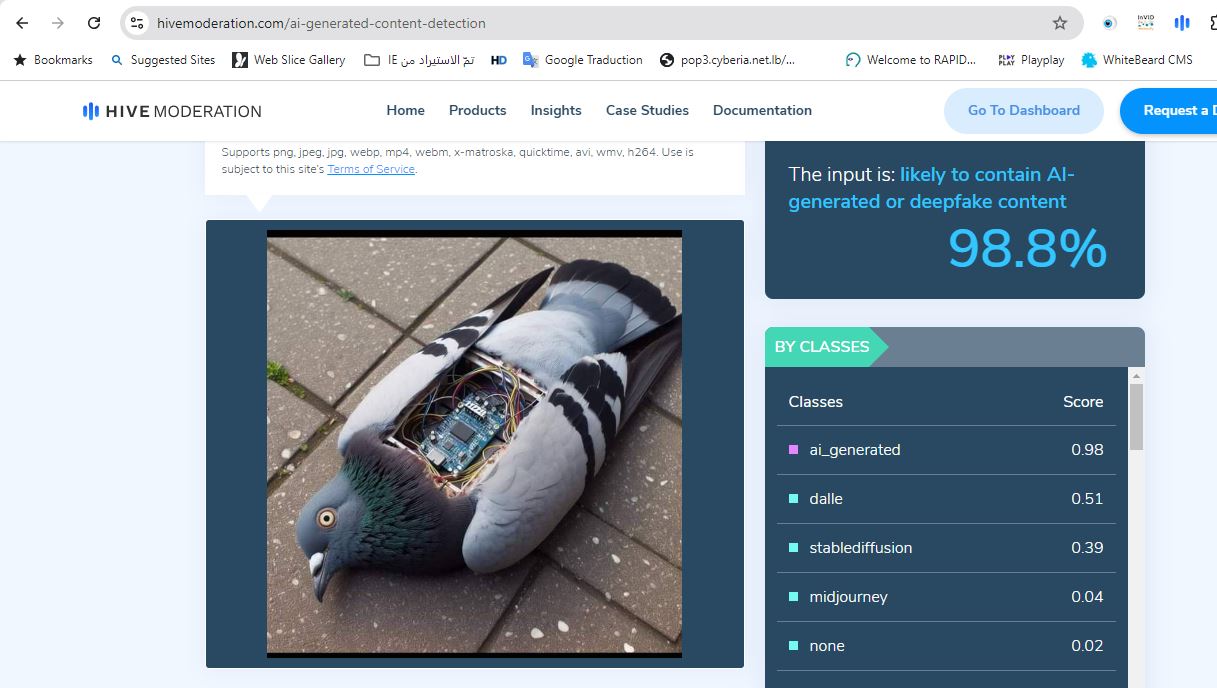Image resolution: width=1217 pixels, height=688 pixels.
Task: Open the Google Traduction bookmark
Action: [x=582, y=60]
